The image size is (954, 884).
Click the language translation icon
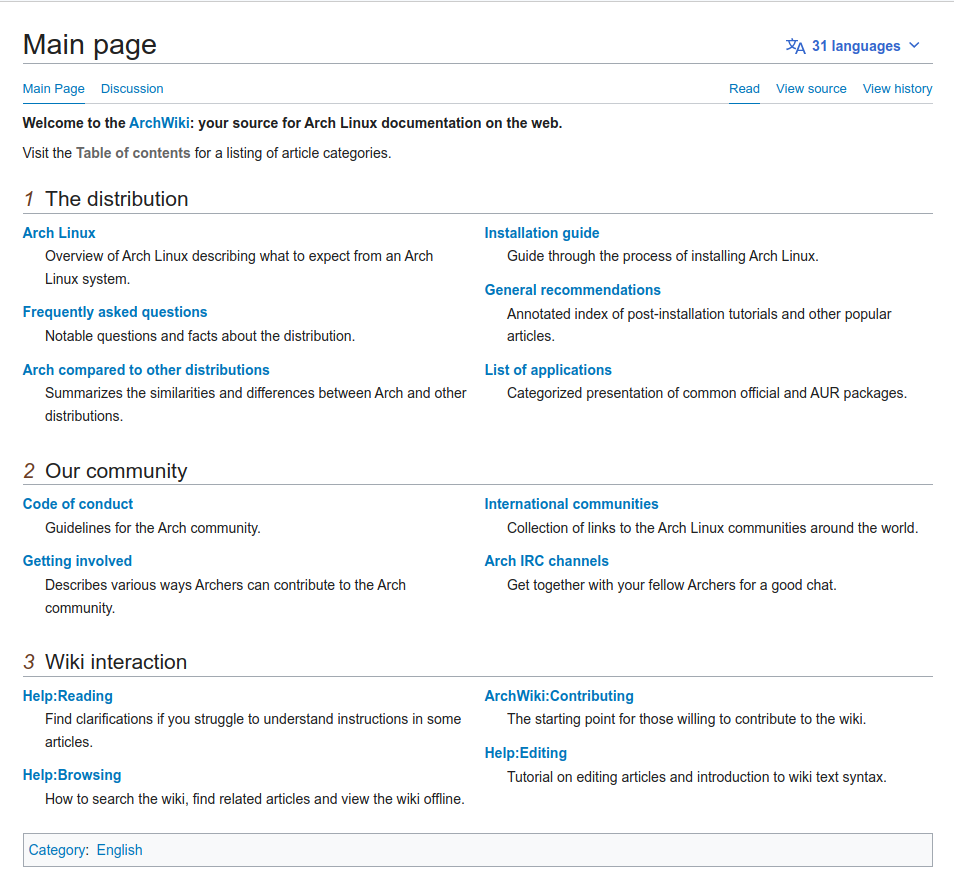coord(795,46)
